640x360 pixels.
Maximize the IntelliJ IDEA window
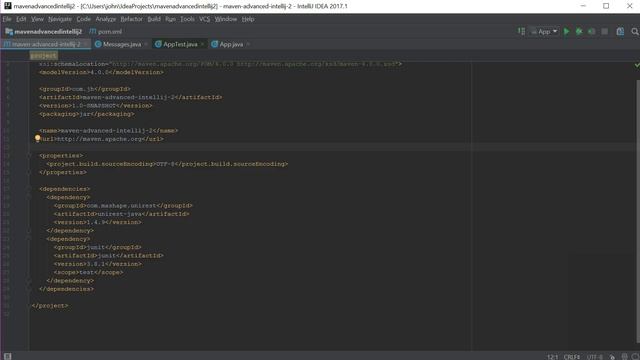click(x=606, y=6)
